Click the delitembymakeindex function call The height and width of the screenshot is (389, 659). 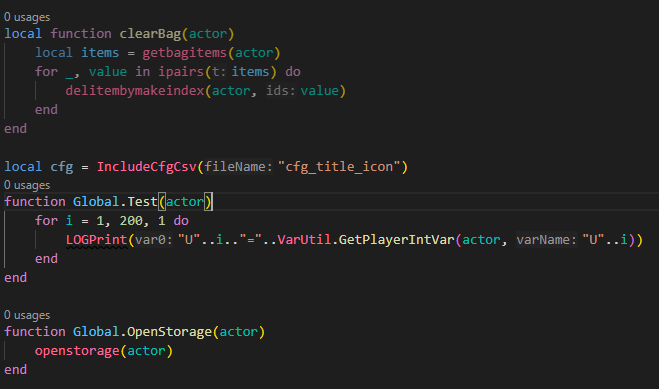135,91
